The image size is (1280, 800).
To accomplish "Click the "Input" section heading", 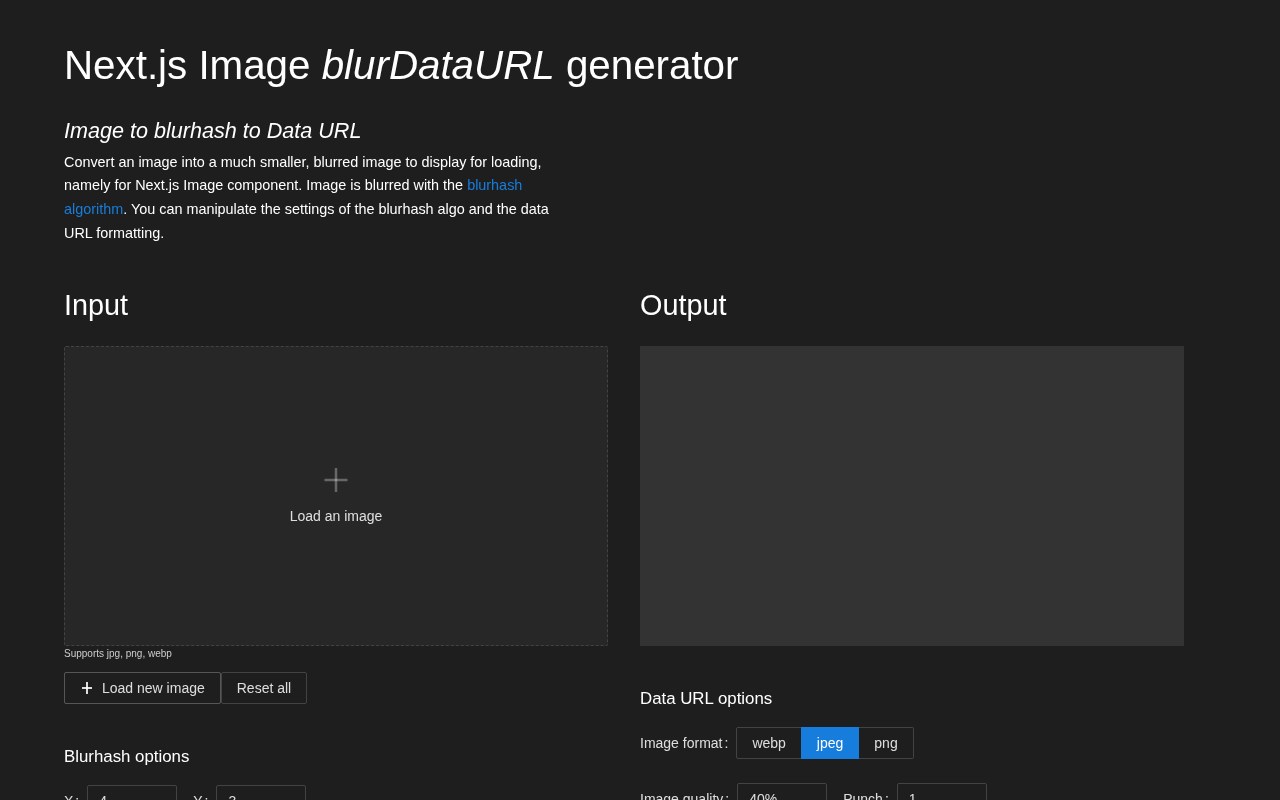I will click(96, 305).
